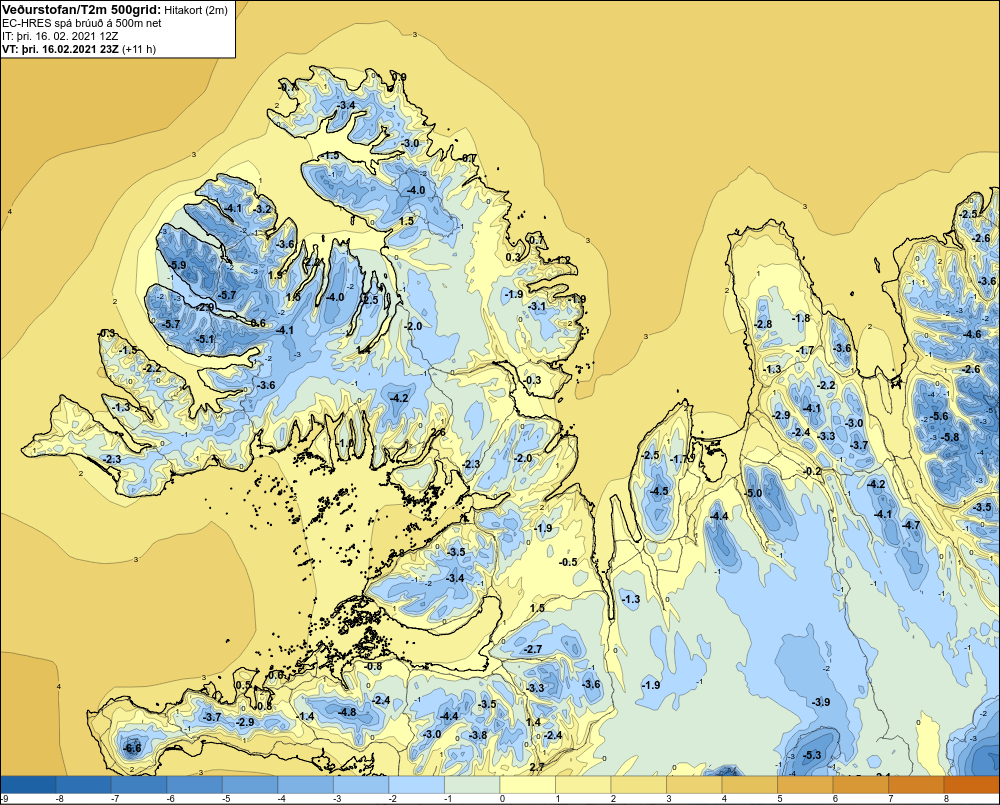
Task: Click the 2.6 temperature value
Action: [439, 432]
